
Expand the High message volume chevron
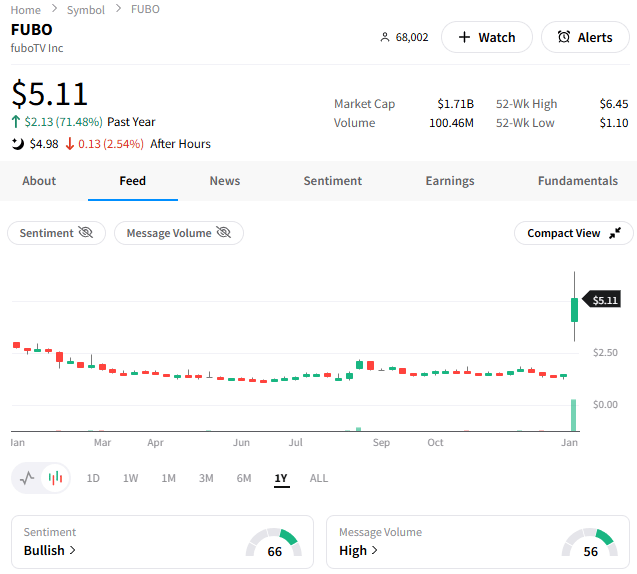click(x=375, y=550)
